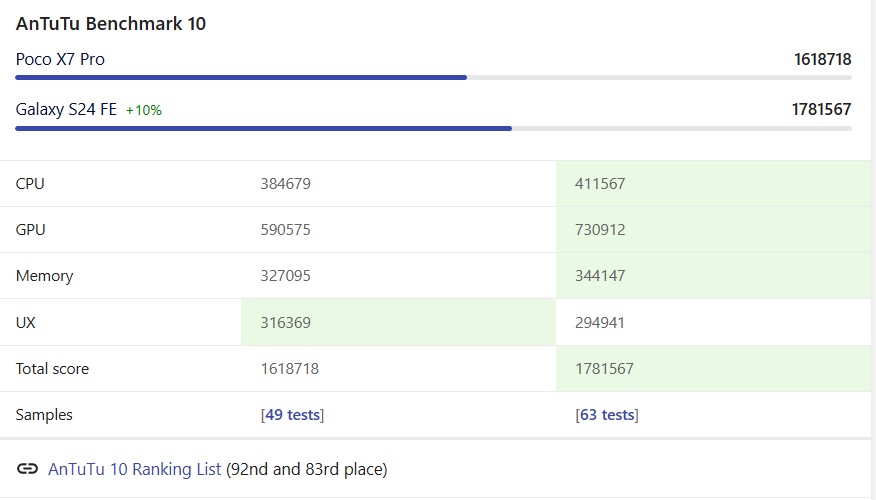Click the chain link icon beside AnTuTu ranking
This screenshot has width=876, height=500.
tap(29, 469)
